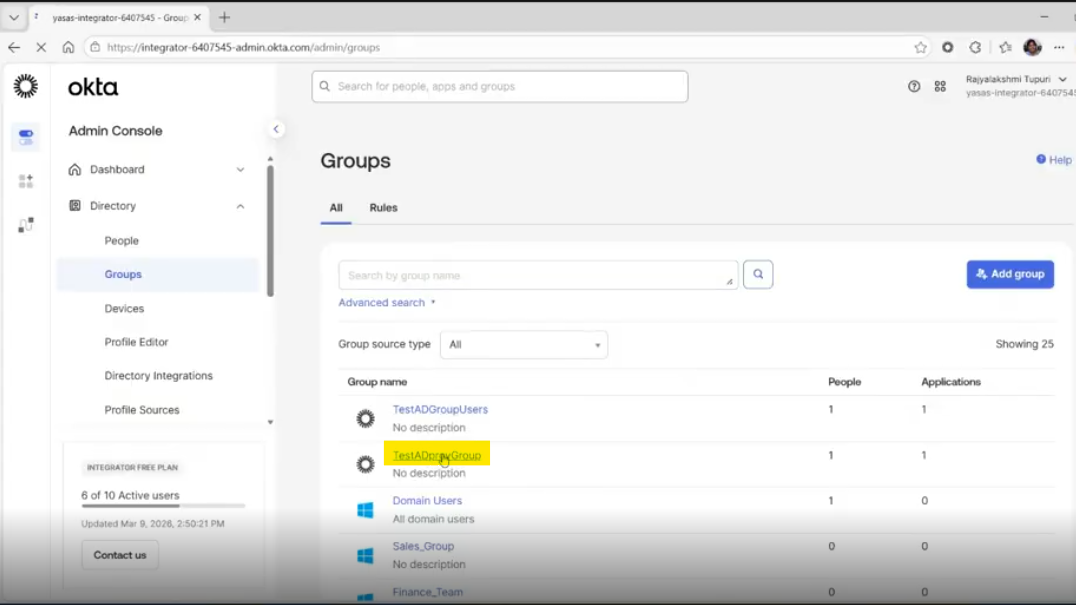
Task: Collapse the Directory menu section
Action: pos(240,206)
